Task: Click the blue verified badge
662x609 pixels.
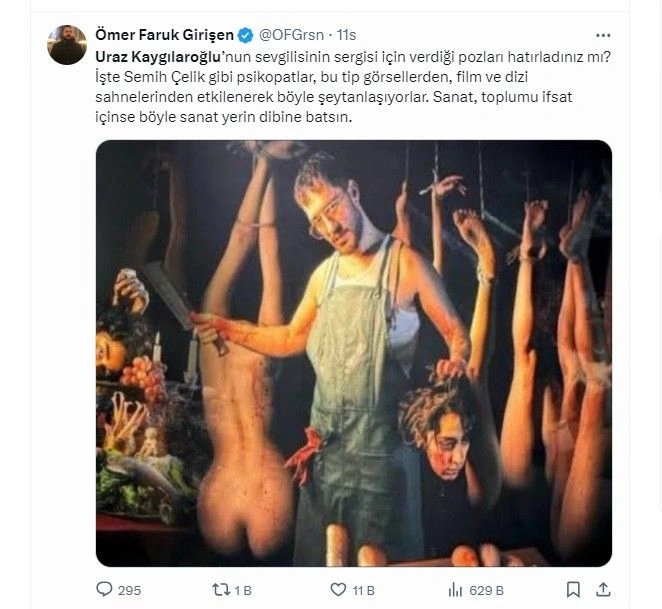Action: [x=246, y=35]
